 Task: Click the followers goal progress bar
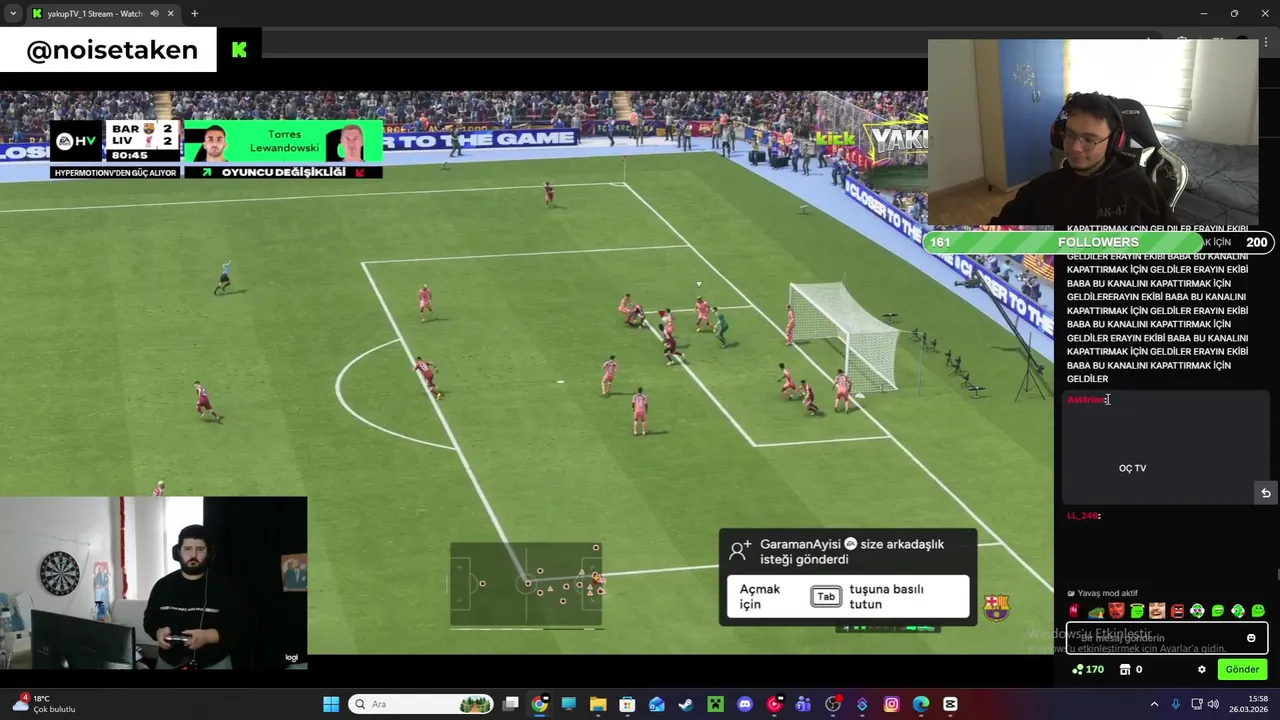click(1099, 242)
